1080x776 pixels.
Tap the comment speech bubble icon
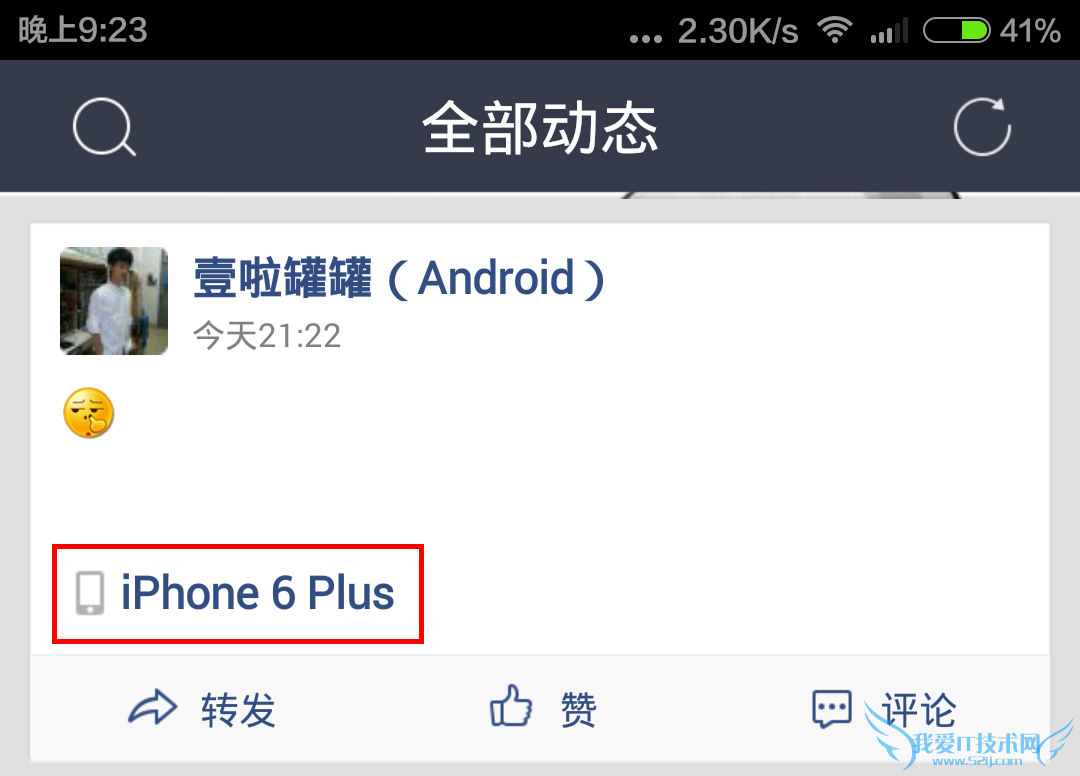[x=831, y=709]
